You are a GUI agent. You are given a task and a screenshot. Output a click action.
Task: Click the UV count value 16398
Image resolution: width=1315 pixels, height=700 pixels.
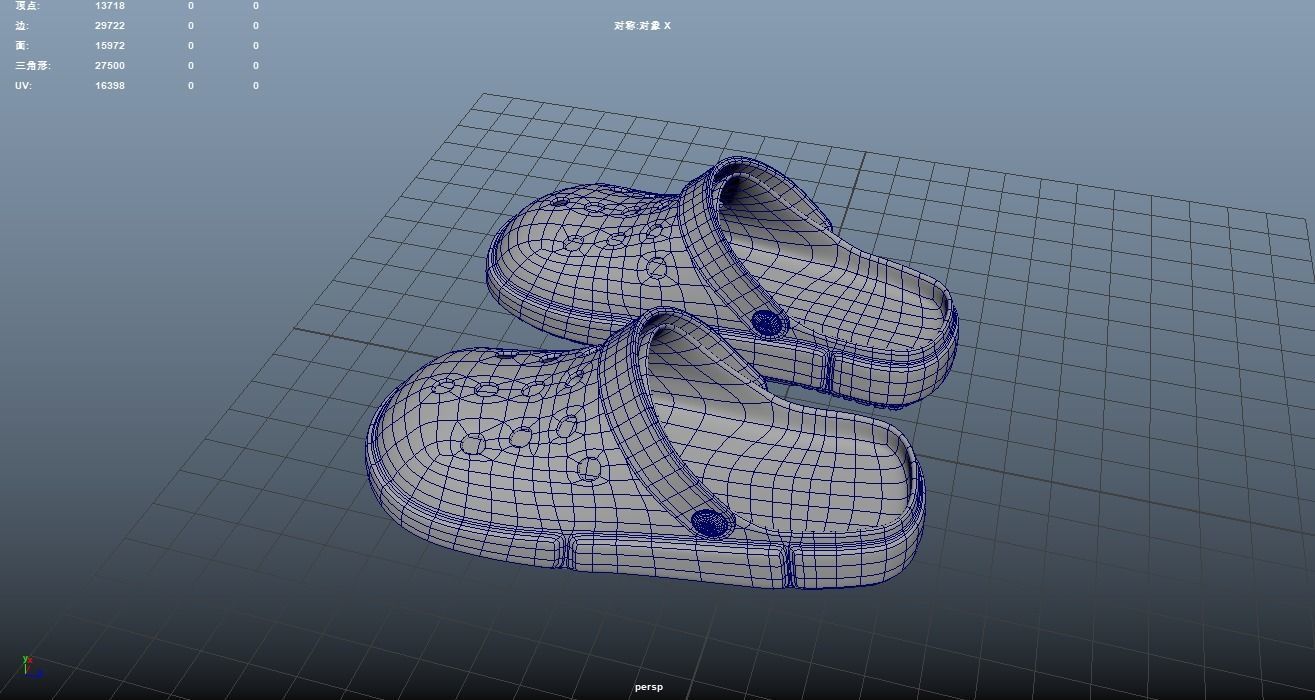pos(110,86)
